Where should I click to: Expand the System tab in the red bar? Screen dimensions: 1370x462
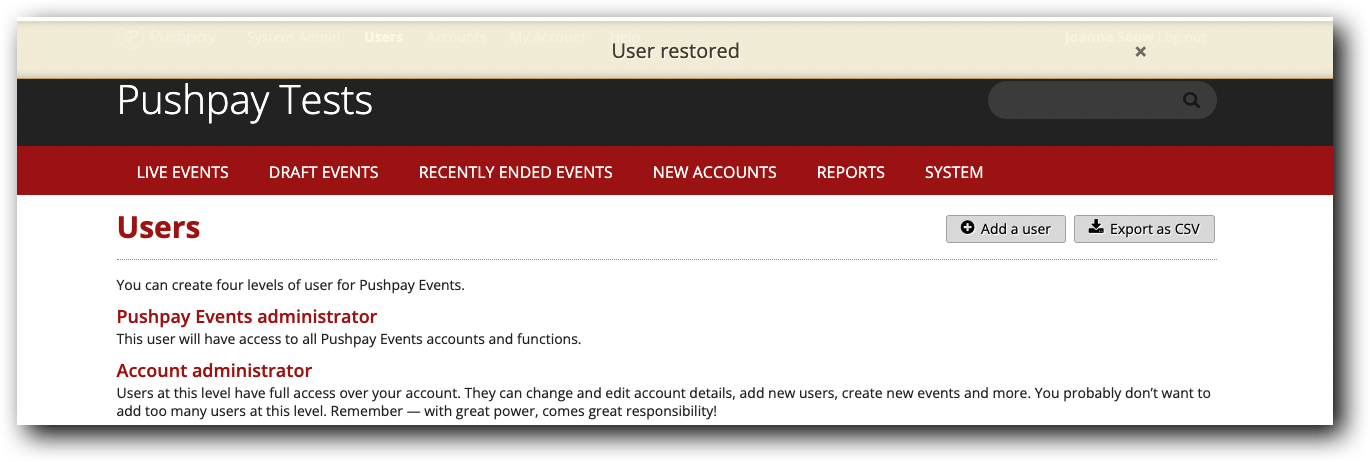(954, 172)
